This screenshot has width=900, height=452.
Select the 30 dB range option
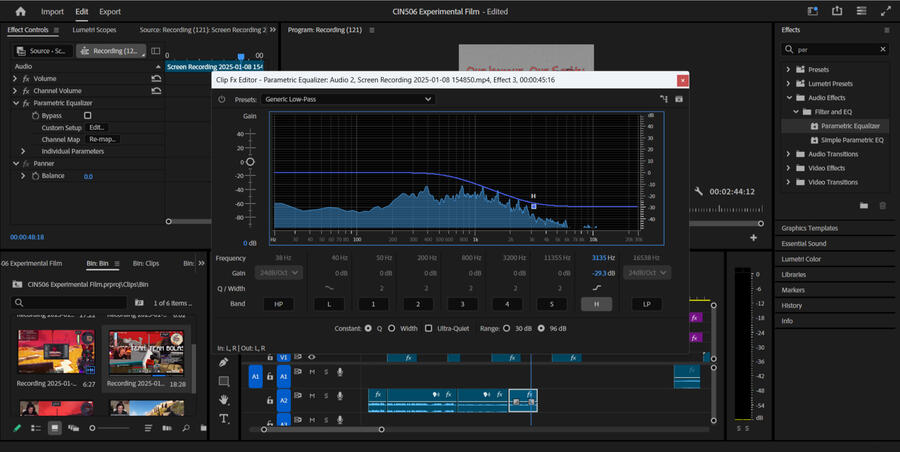pos(506,328)
